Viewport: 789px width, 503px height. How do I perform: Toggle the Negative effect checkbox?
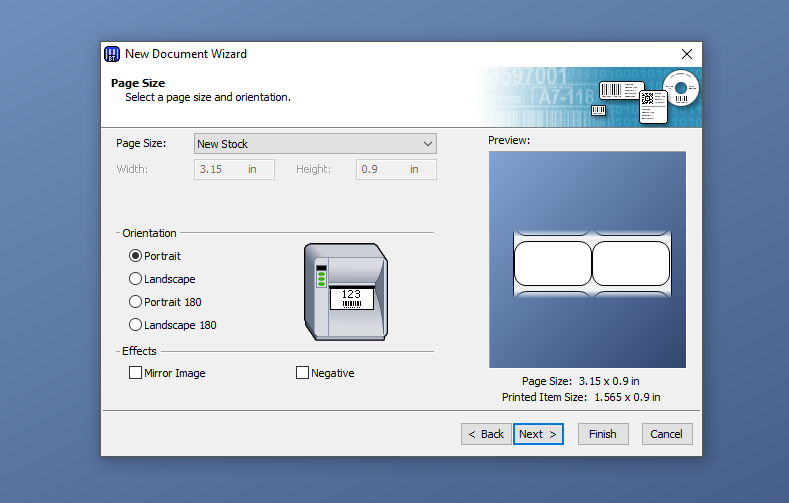click(303, 373)
